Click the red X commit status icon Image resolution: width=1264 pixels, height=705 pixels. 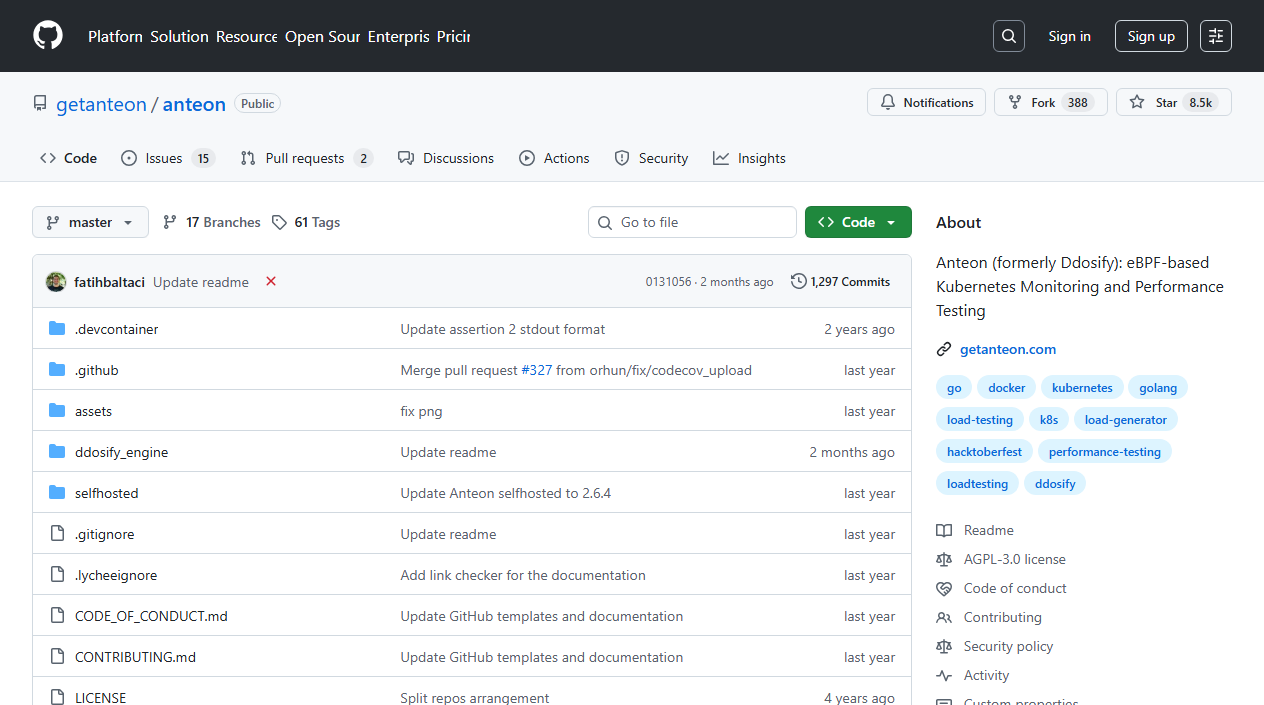[271, 282]
